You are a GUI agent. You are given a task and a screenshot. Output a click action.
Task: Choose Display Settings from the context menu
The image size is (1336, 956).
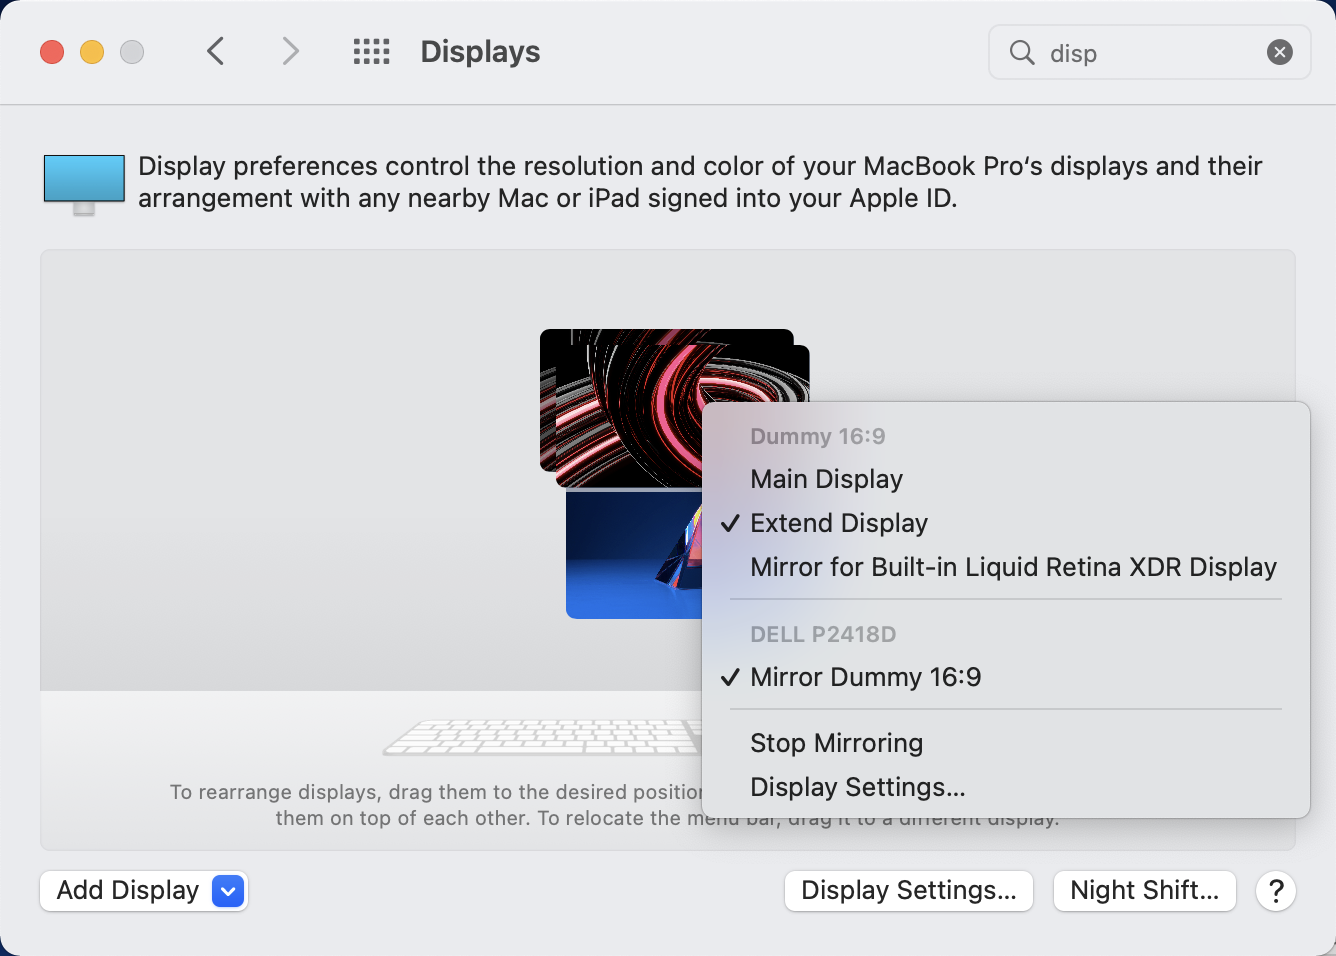[x=857, y=787]
